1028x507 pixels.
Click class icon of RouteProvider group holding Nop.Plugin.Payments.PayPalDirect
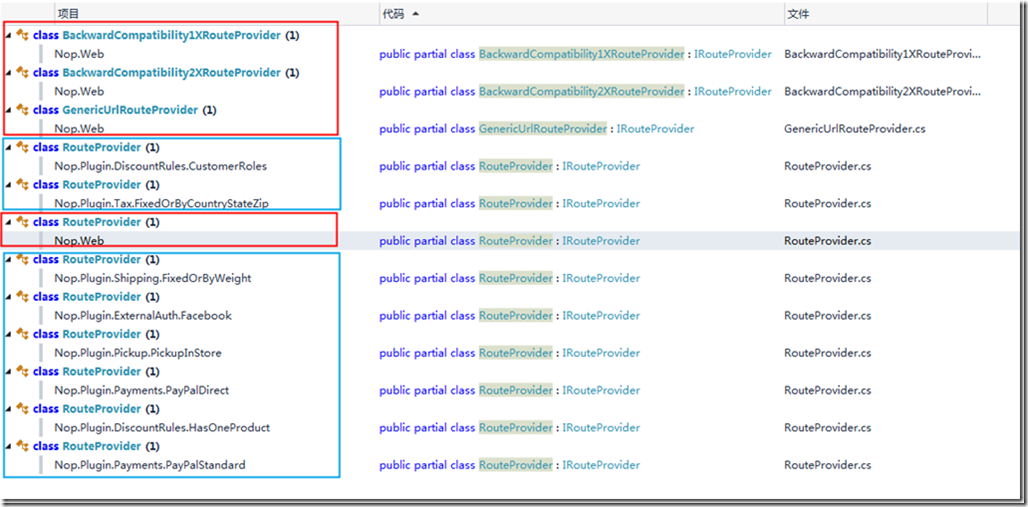23,371
